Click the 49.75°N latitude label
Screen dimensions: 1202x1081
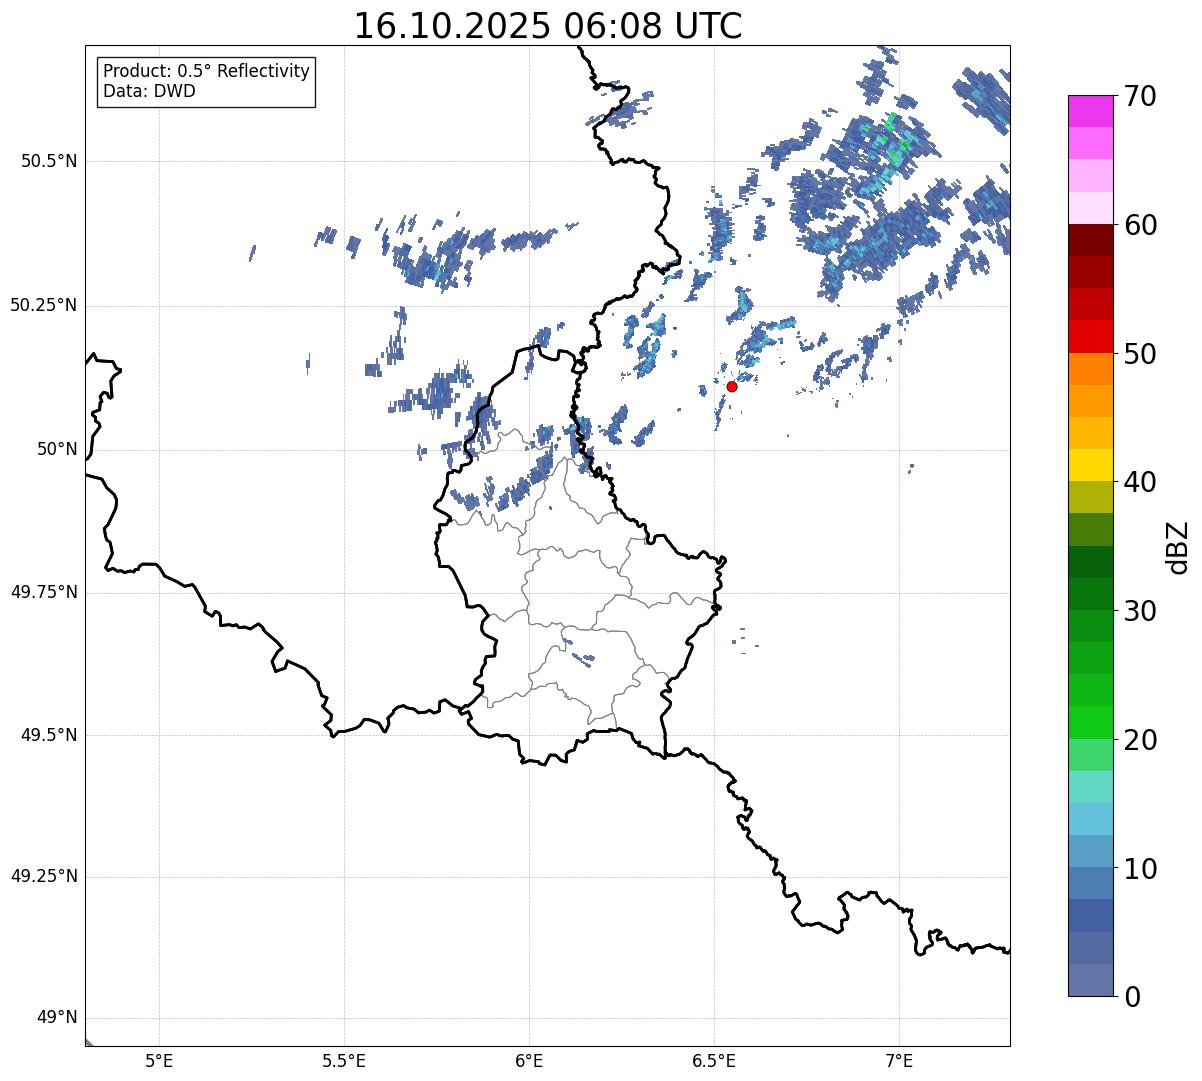tap(44, 592)
